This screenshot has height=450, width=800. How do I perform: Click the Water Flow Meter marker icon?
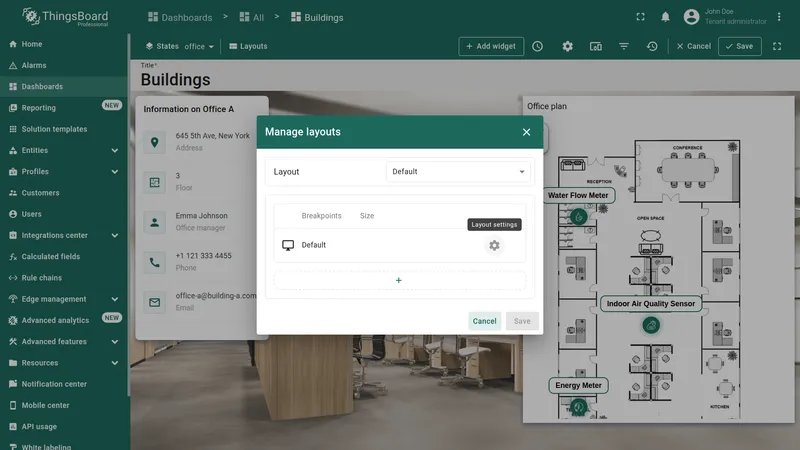pos(579,217)
